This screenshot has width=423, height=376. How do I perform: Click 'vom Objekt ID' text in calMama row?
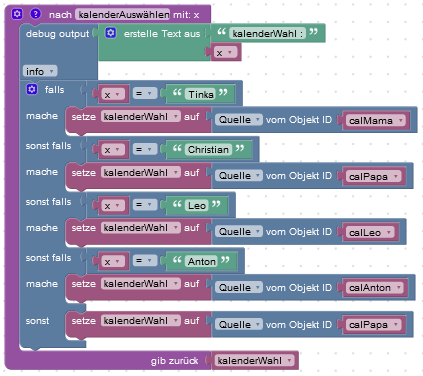pos(299,120)
